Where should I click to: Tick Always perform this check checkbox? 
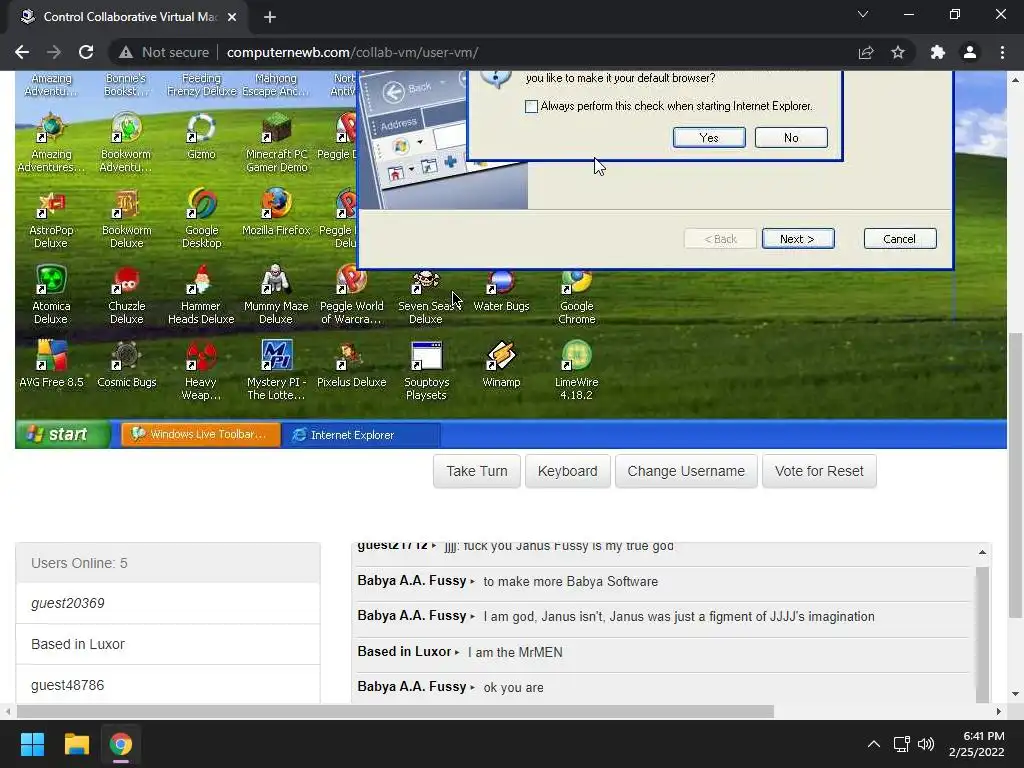point(532,106)
